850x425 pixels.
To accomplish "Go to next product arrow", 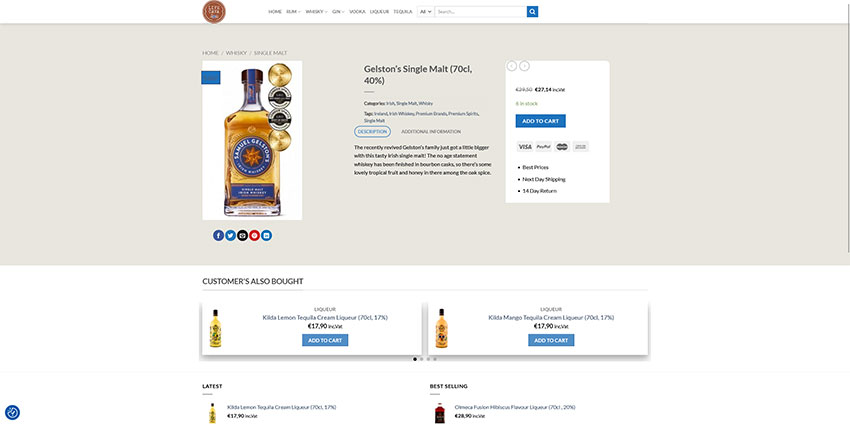I will click(x=524, y=66).
